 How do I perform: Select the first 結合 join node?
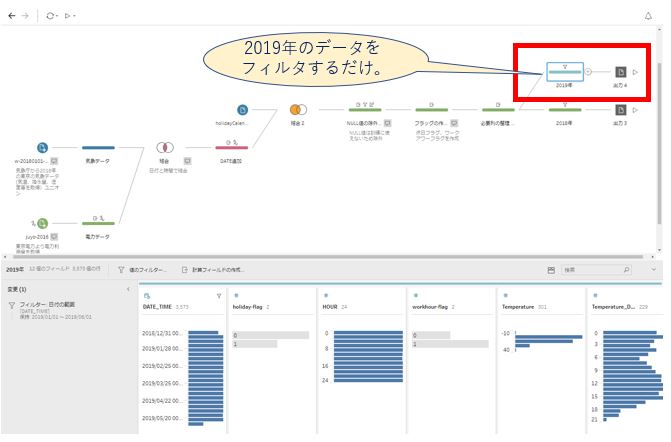tap(164, 146)
